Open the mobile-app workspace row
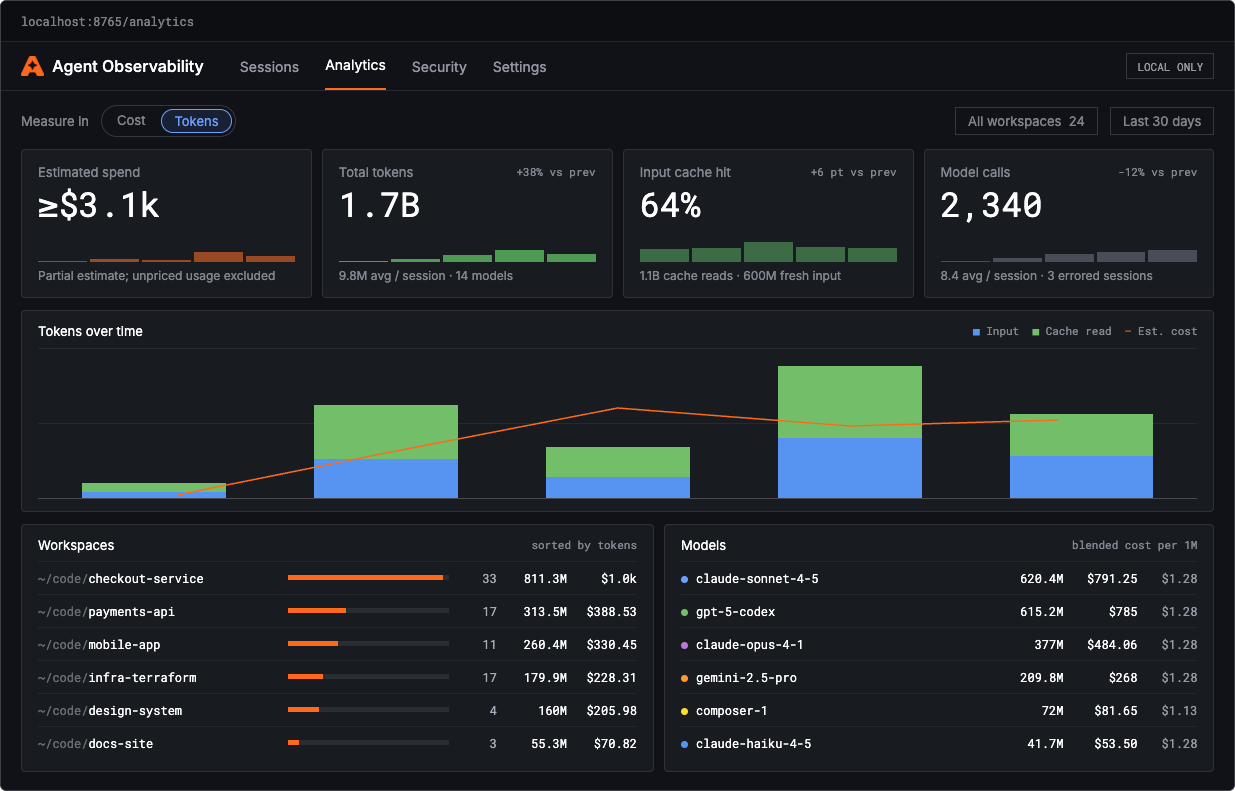The image size is (1235, 791). [337, 644]
